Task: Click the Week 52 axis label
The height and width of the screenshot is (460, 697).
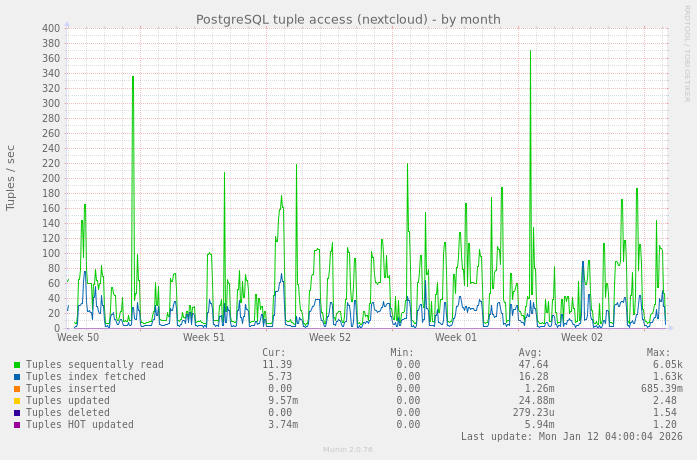Action: tap(330, 337)
